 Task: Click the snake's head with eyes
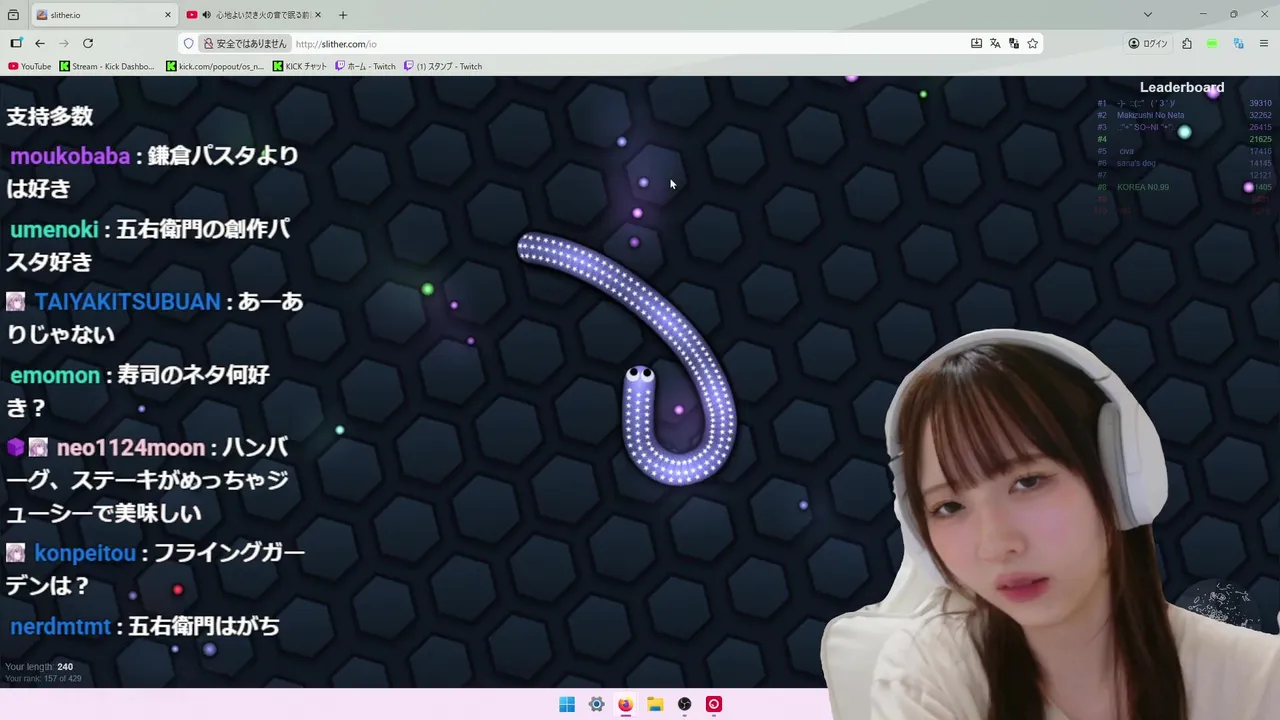point(640,376)
